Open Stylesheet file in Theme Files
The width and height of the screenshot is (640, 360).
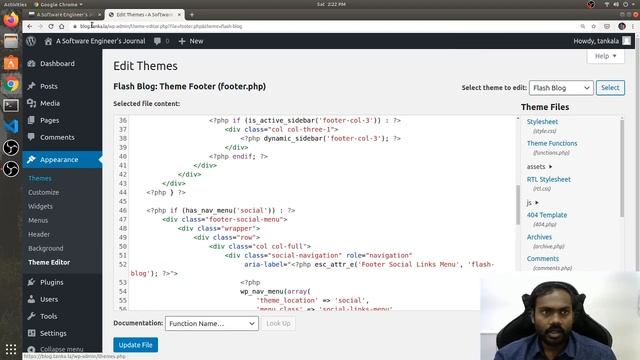coord(542,122)
